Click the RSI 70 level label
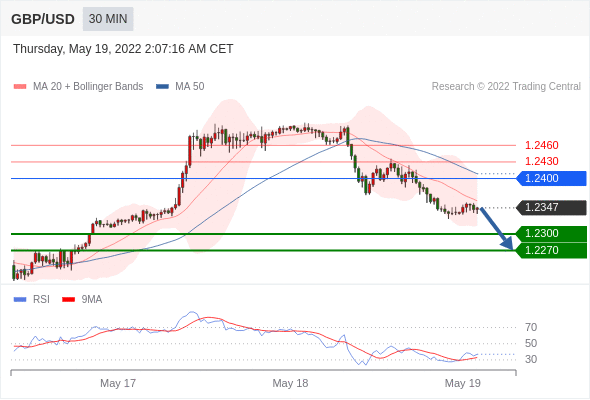The image size is (590, 400). pyautogui.click(x=531, y=327)
